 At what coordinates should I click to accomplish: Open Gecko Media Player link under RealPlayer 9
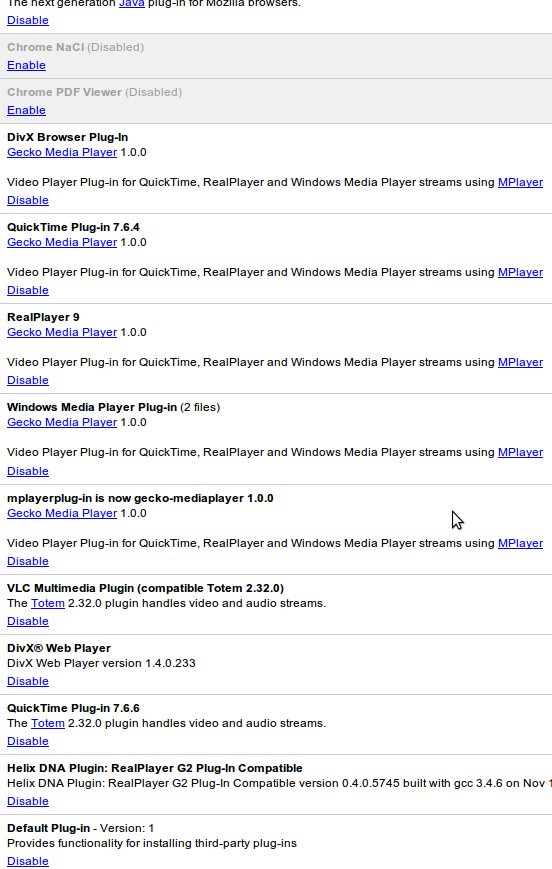62,333
